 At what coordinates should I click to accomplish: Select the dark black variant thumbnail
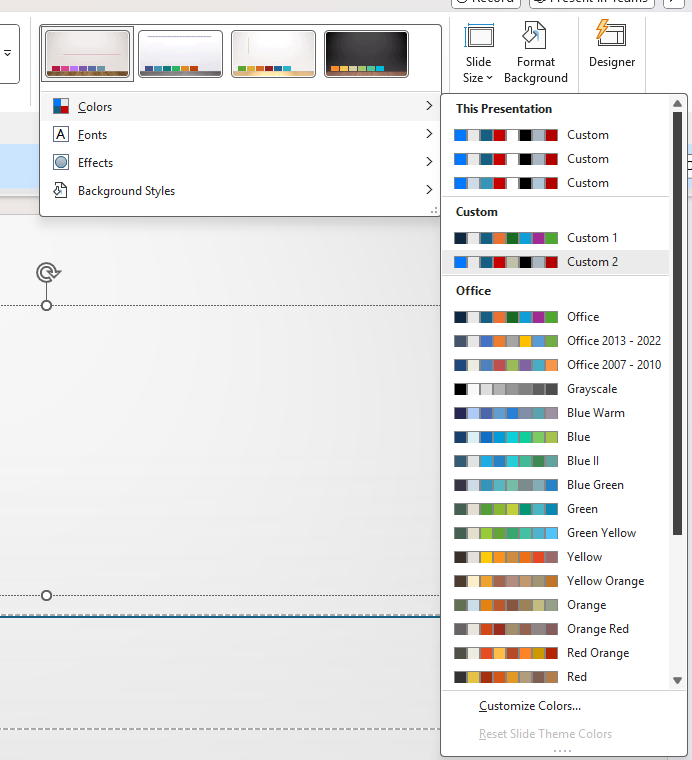(x=366, y=54)
